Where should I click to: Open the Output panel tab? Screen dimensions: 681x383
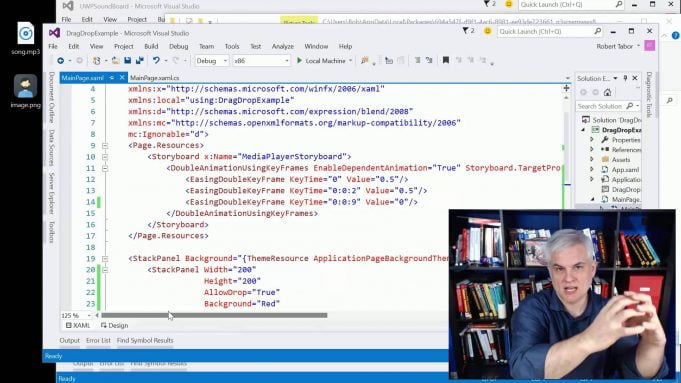[x=69, y=340]
